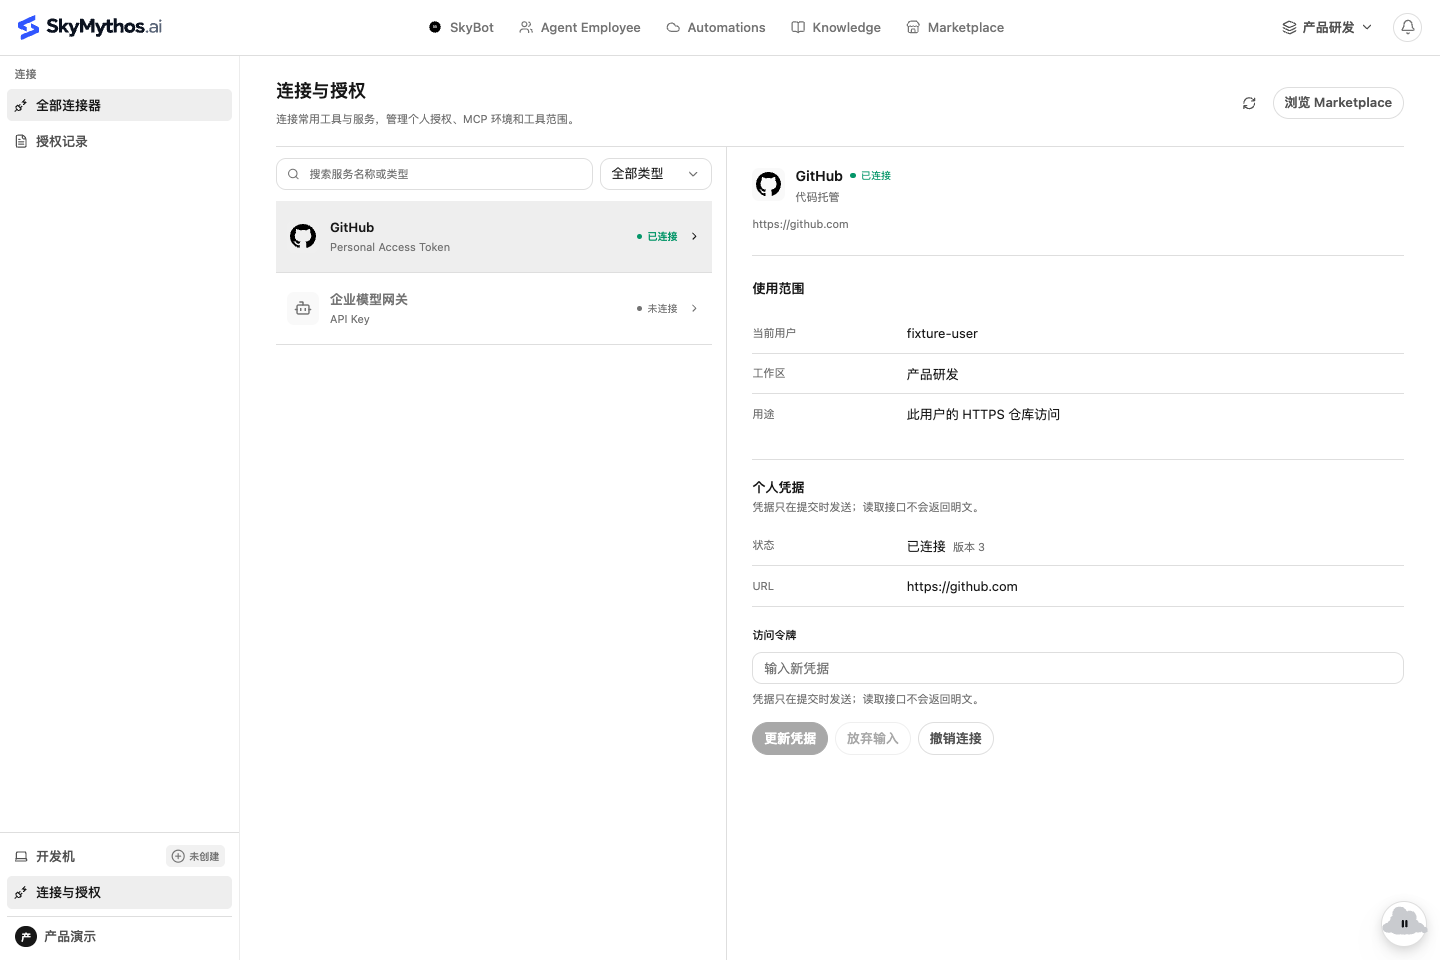
Task: Open 开发机 in the sidebar
Action: click(55, 857)
